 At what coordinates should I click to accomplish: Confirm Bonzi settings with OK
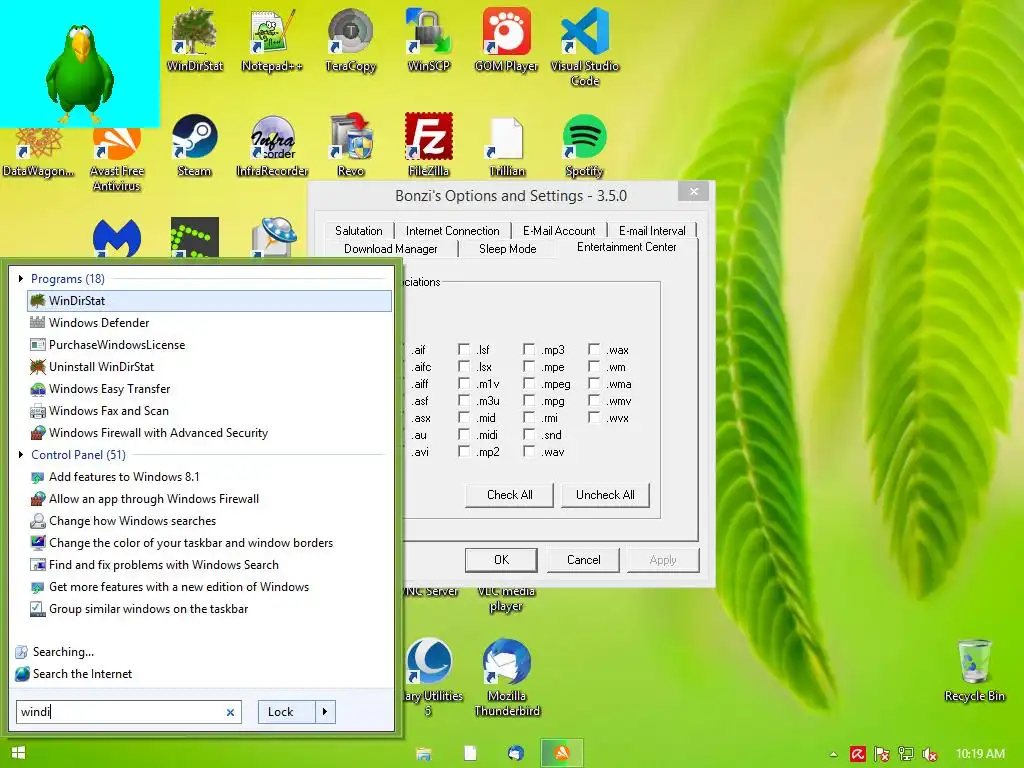(501, 560)
